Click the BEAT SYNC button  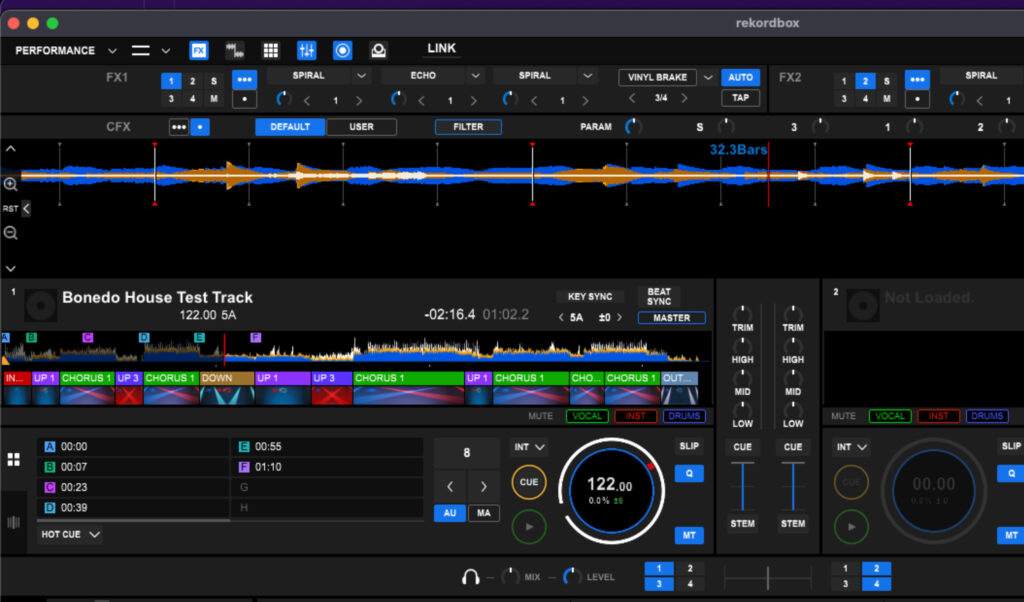[x=659, y=297]
